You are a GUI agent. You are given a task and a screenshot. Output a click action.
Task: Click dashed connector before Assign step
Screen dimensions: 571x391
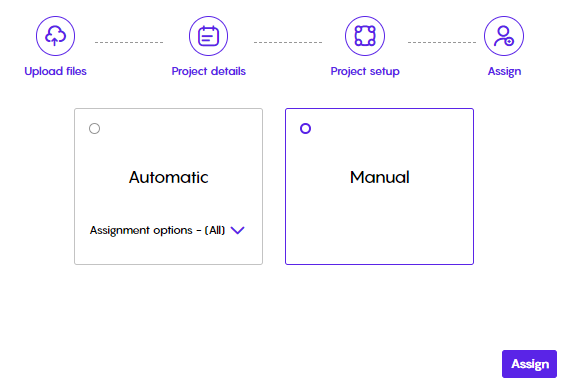click(442, 43)
